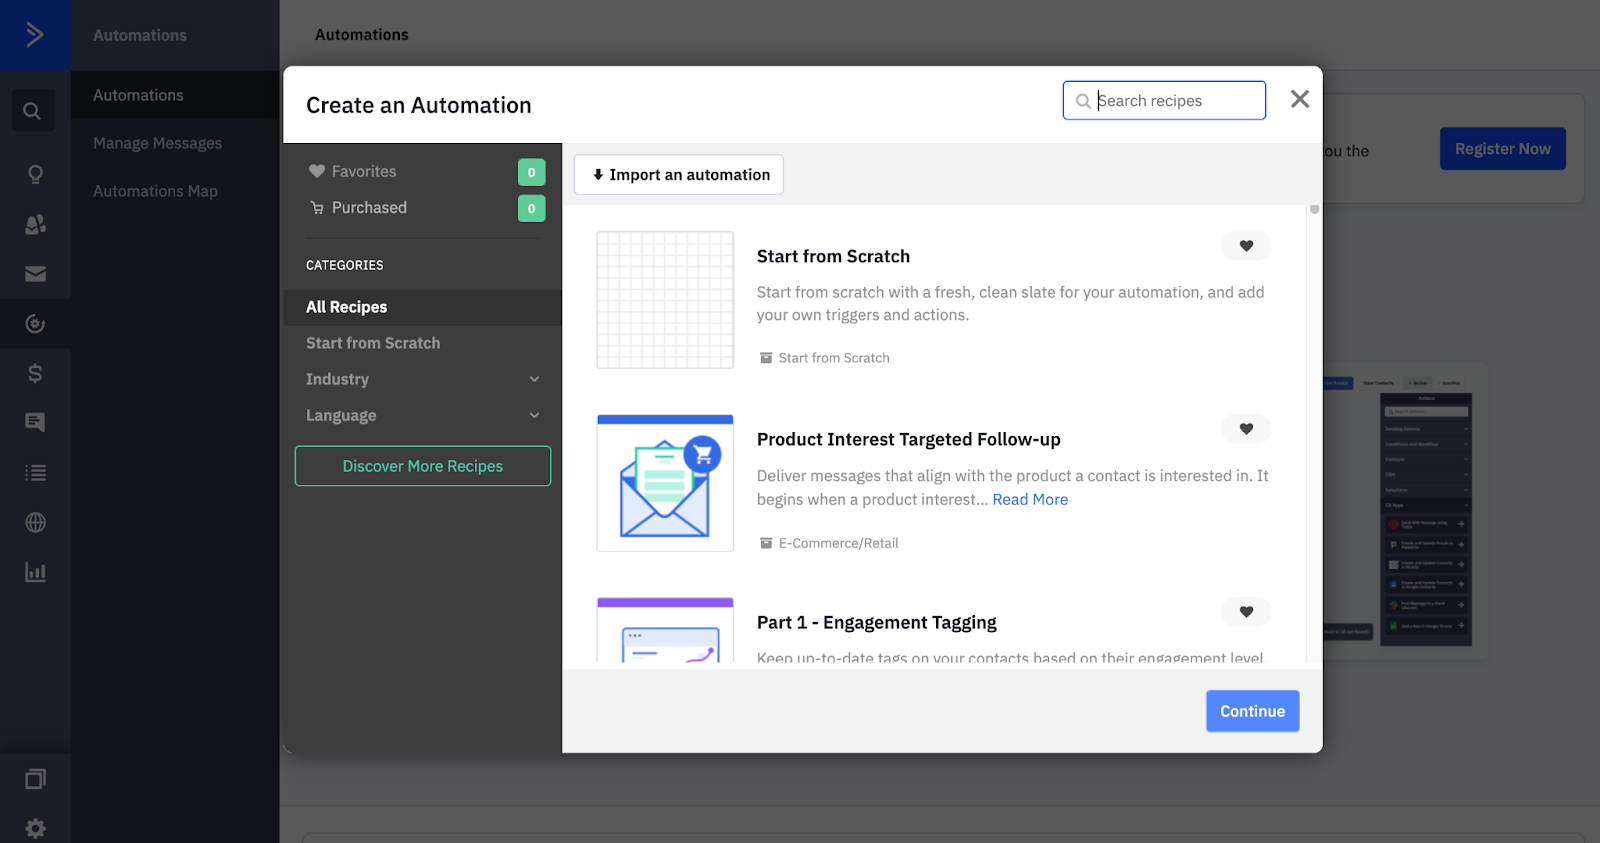Expand the Industry category
Viewport: 1600px width, 843px height.
click(423, 379)
